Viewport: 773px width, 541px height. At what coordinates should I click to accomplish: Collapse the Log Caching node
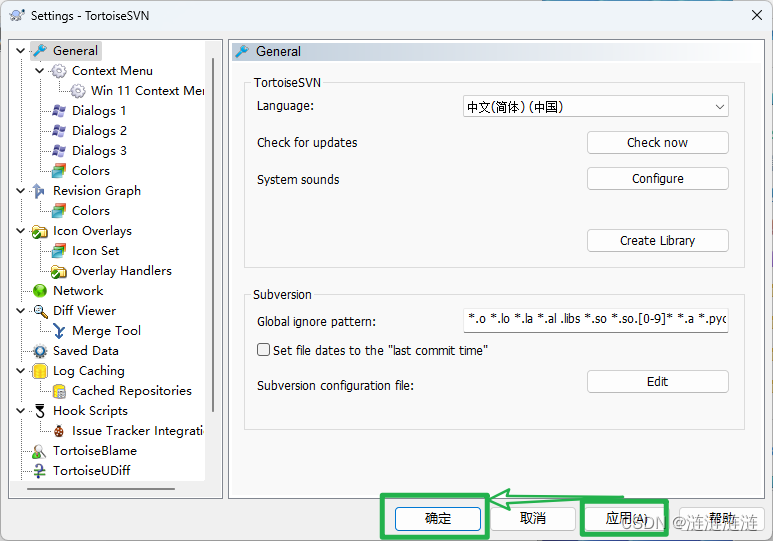point(21,371)
